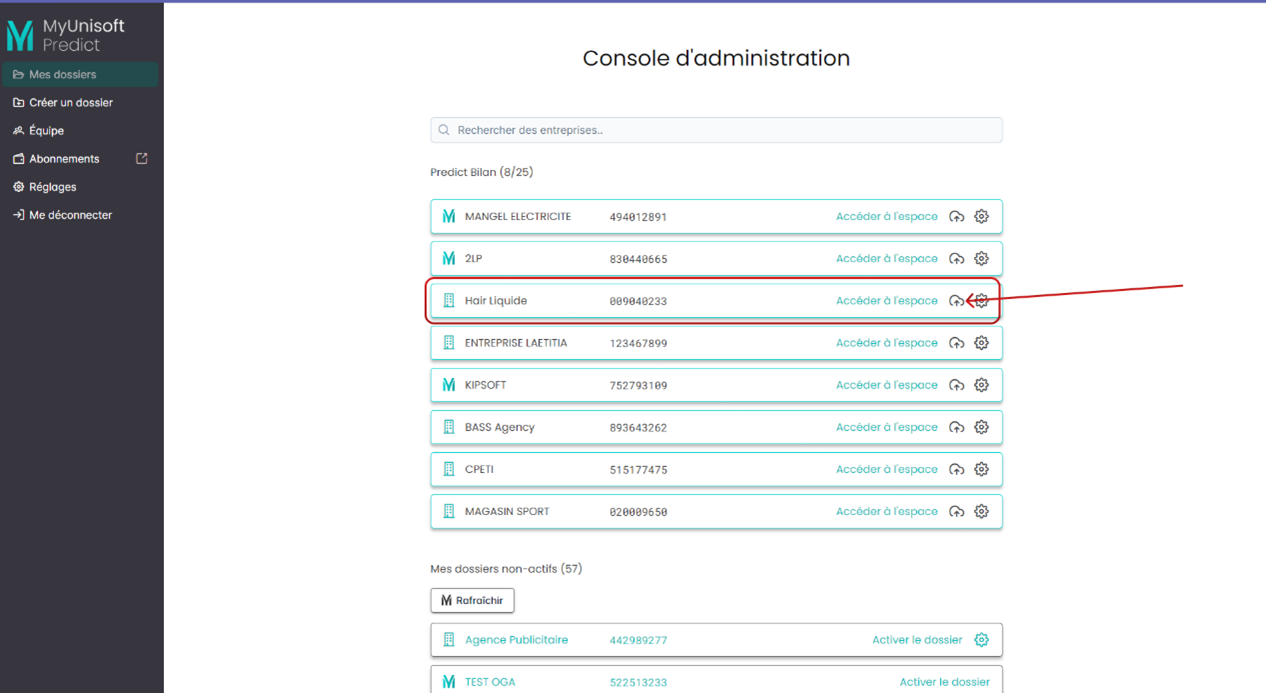Screen dimensions: 1266x693
Task: Click the MyUnisoft icon of MANGEL ELECTRICITE row
Action: pyautogui.click(x=449, y=216)
